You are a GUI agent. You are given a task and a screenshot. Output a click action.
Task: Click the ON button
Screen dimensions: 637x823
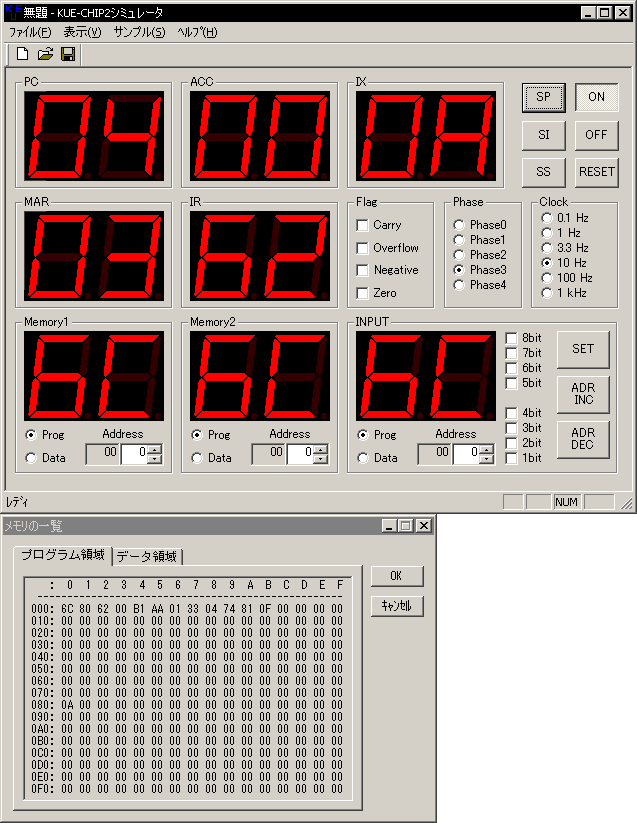coord(597,97)
